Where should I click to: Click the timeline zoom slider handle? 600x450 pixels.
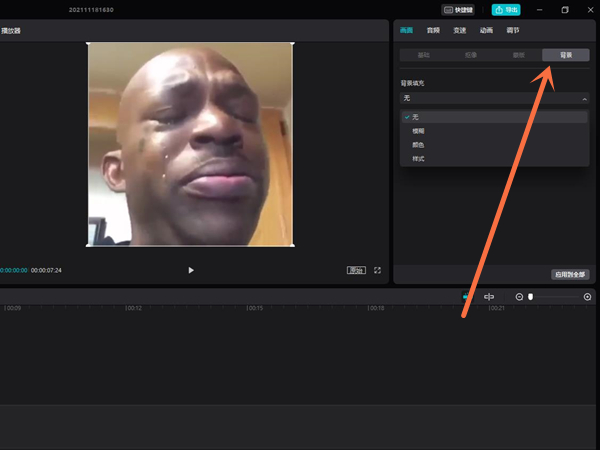tap(531, 297)
